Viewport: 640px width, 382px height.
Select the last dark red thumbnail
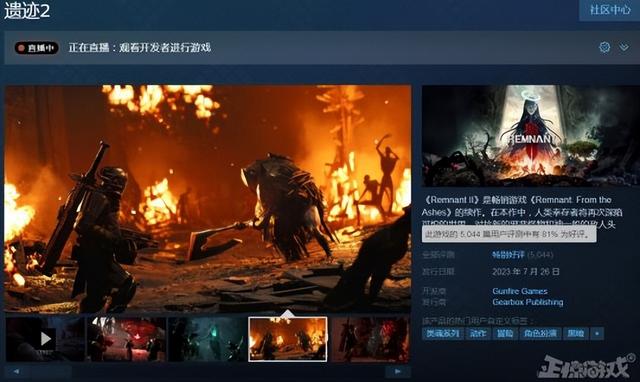point(371,339)
